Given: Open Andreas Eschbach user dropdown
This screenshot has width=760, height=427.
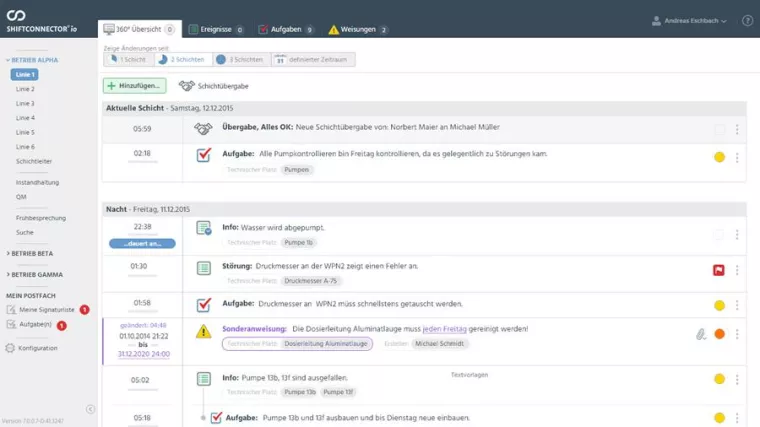Looking at the screenshot, I should point(689,20).
